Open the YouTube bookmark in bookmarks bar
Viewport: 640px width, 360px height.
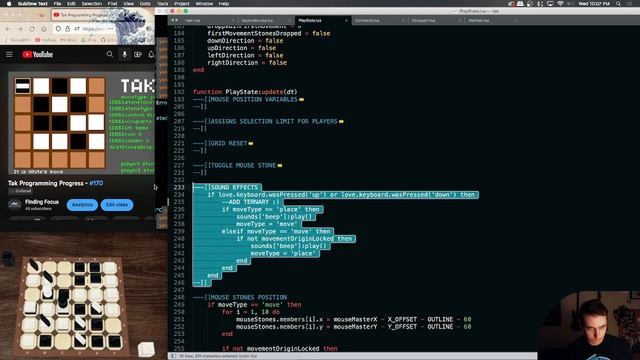coord(46,40)
